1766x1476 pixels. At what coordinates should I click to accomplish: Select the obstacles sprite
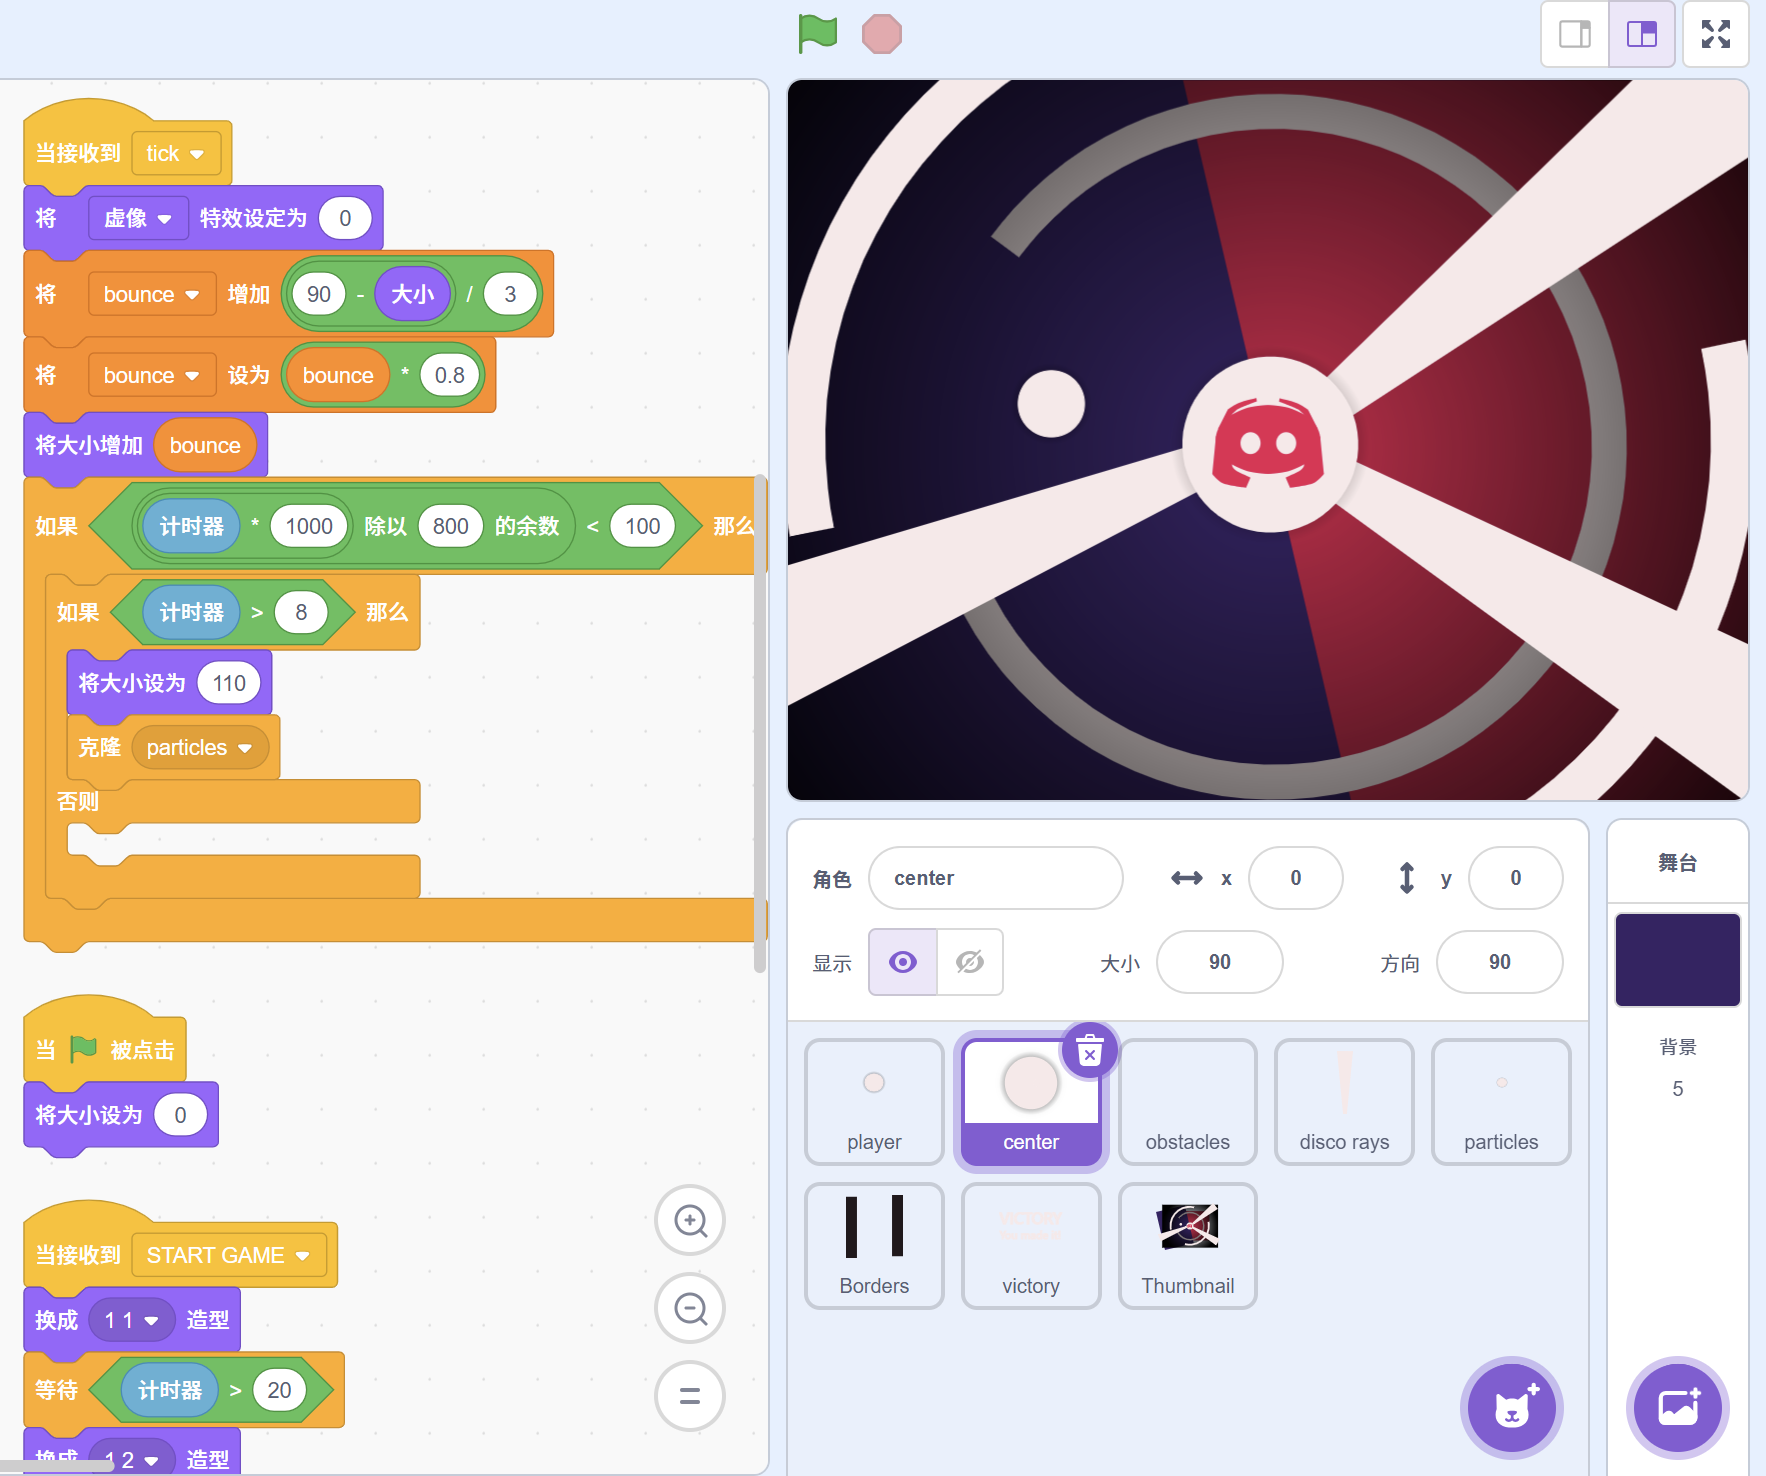(x=1187, y=1102)
